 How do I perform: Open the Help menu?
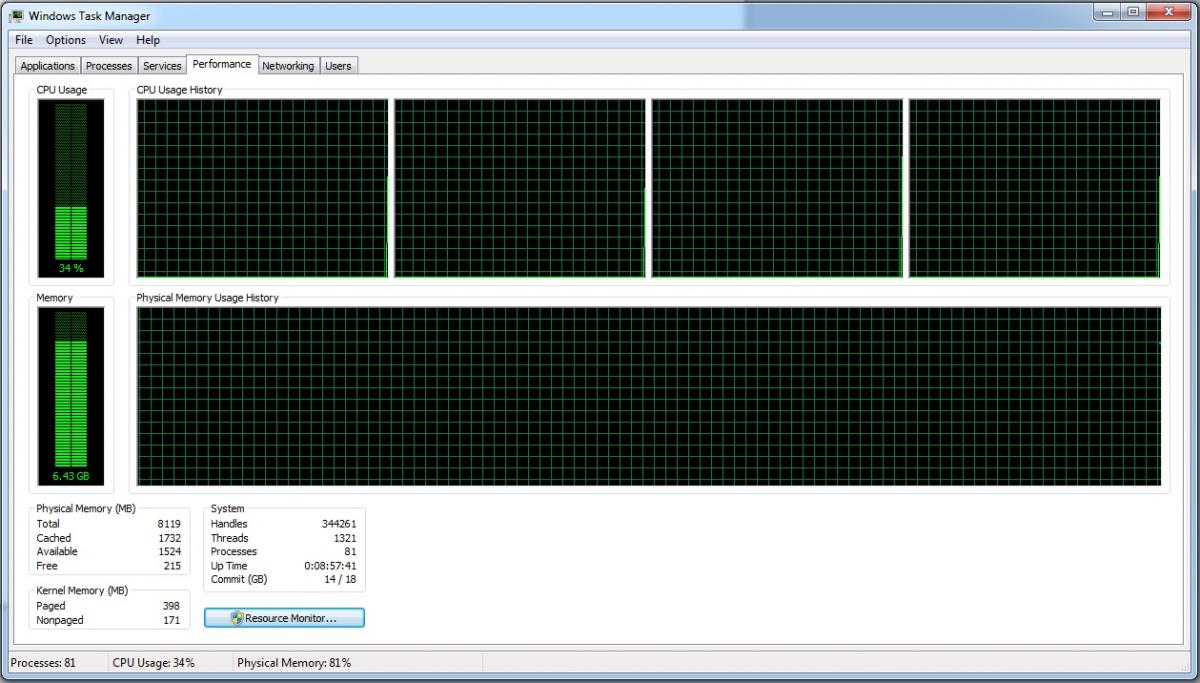[x=148, y=40]
